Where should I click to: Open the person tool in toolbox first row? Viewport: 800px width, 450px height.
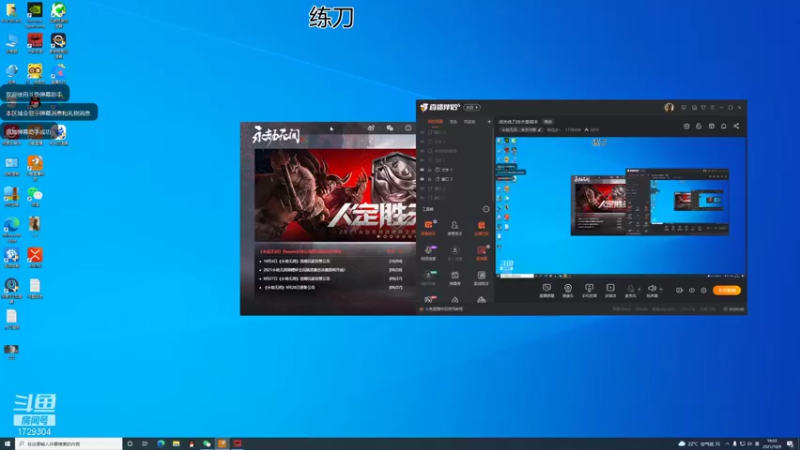coord(455,228)
